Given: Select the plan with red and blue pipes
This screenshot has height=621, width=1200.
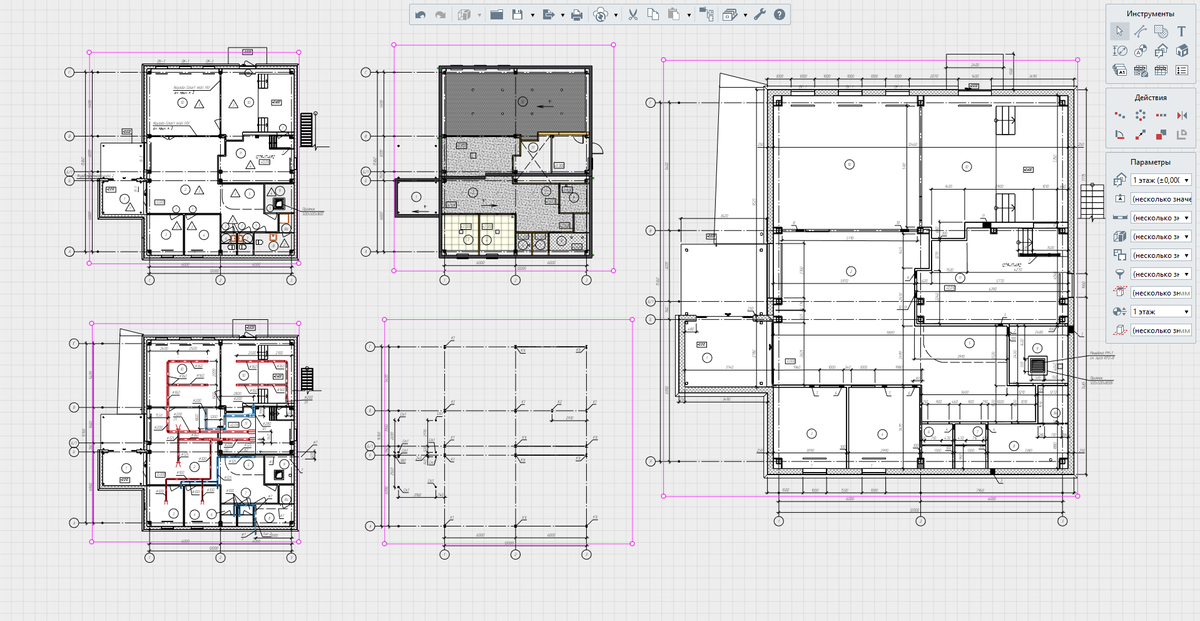Looking at the screenshot, I should (196, 432).
